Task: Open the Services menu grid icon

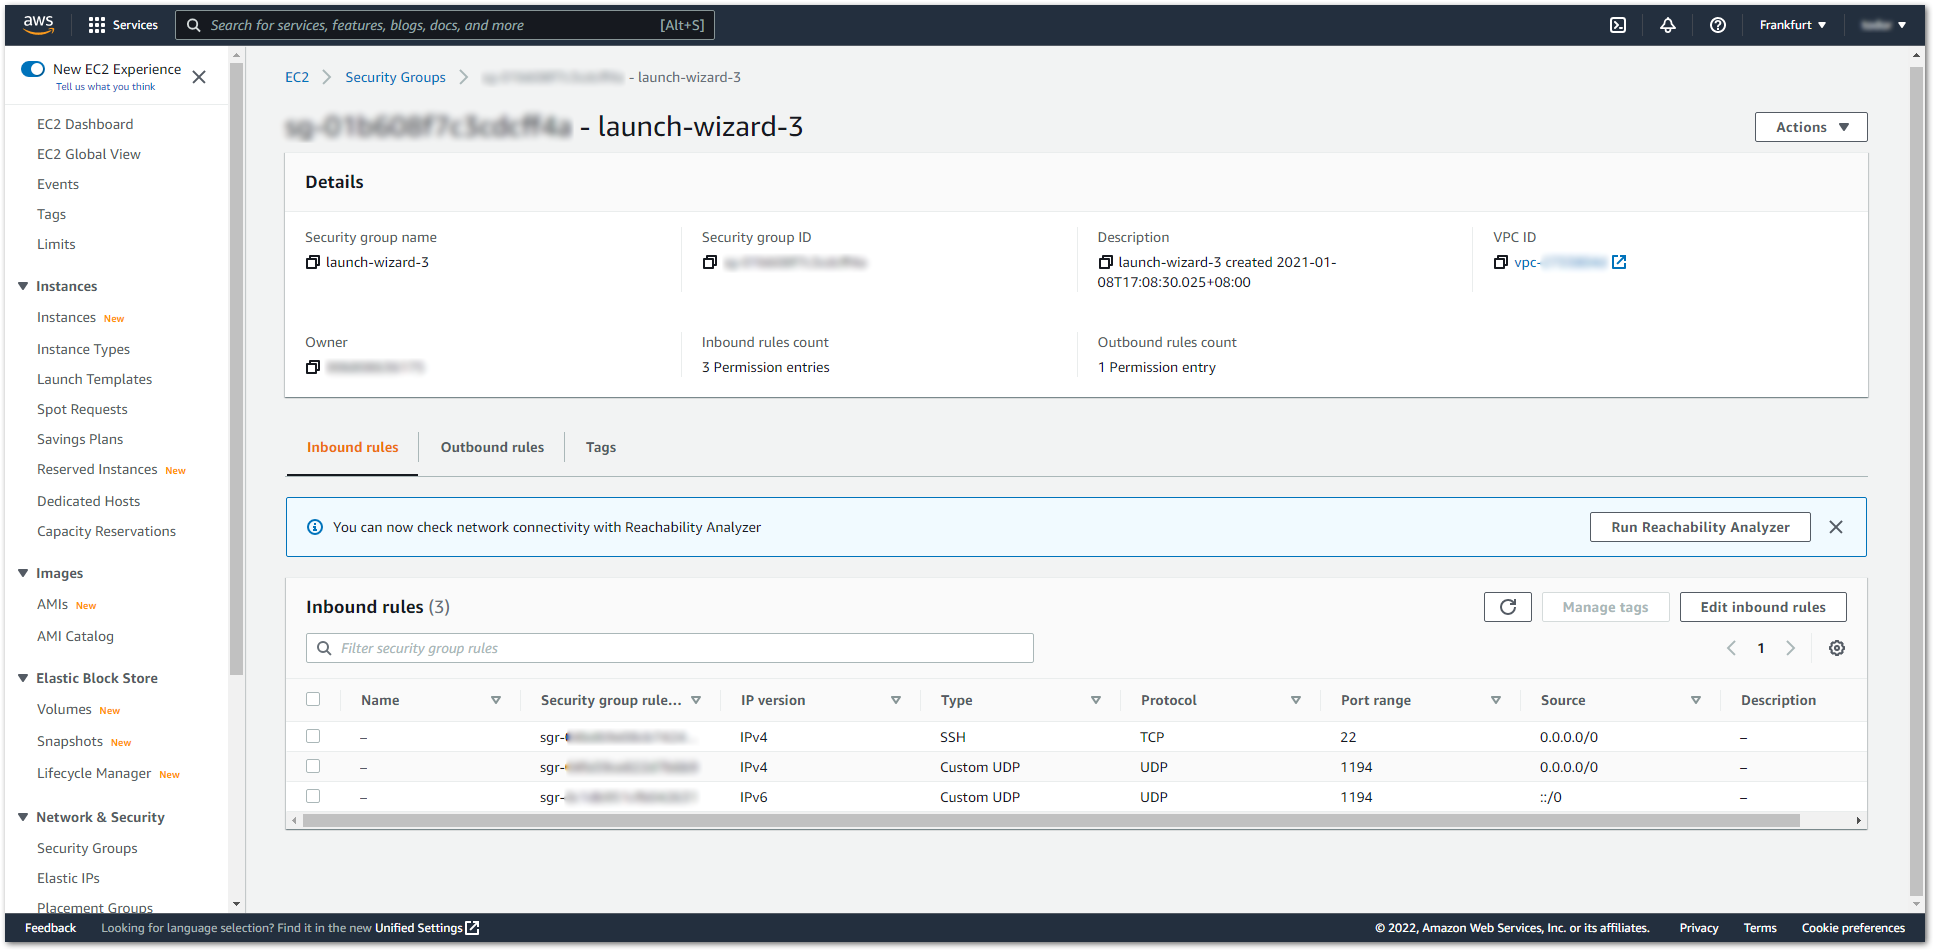Action: pyautogui.click(x=95, y=24)
